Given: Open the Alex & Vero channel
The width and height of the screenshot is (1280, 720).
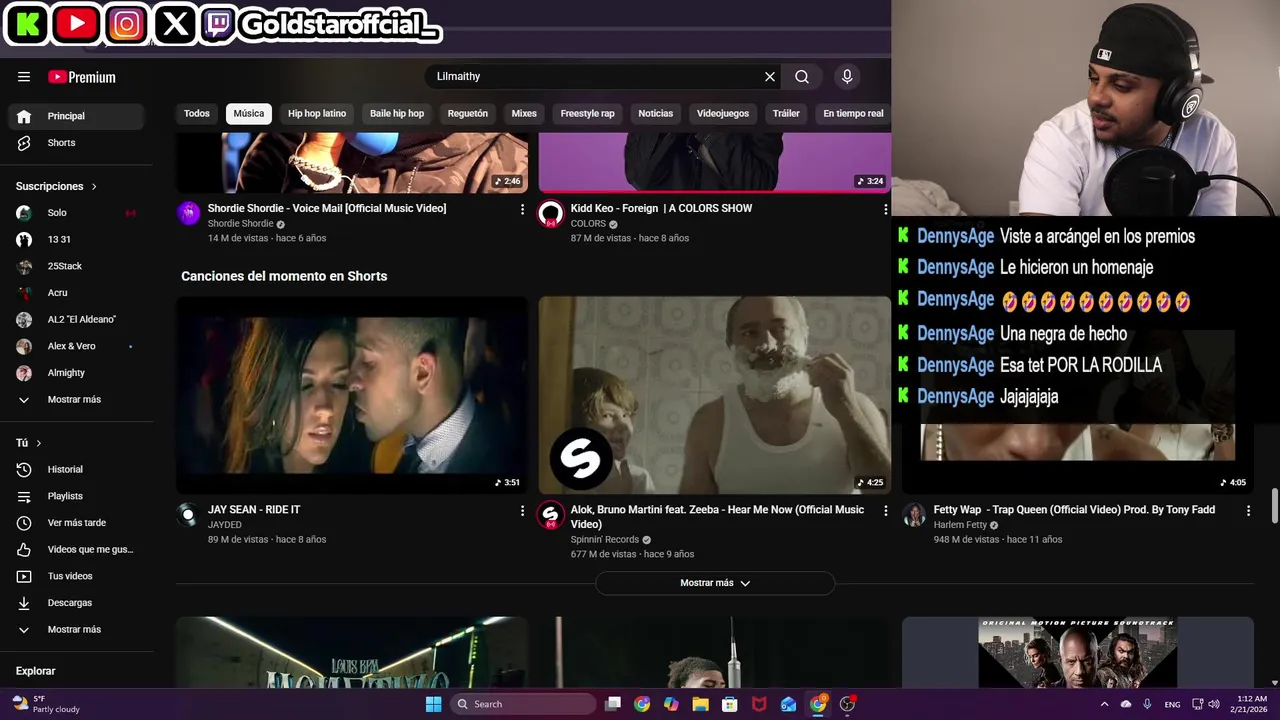Looking at the screenshot, I should point(76,346).
